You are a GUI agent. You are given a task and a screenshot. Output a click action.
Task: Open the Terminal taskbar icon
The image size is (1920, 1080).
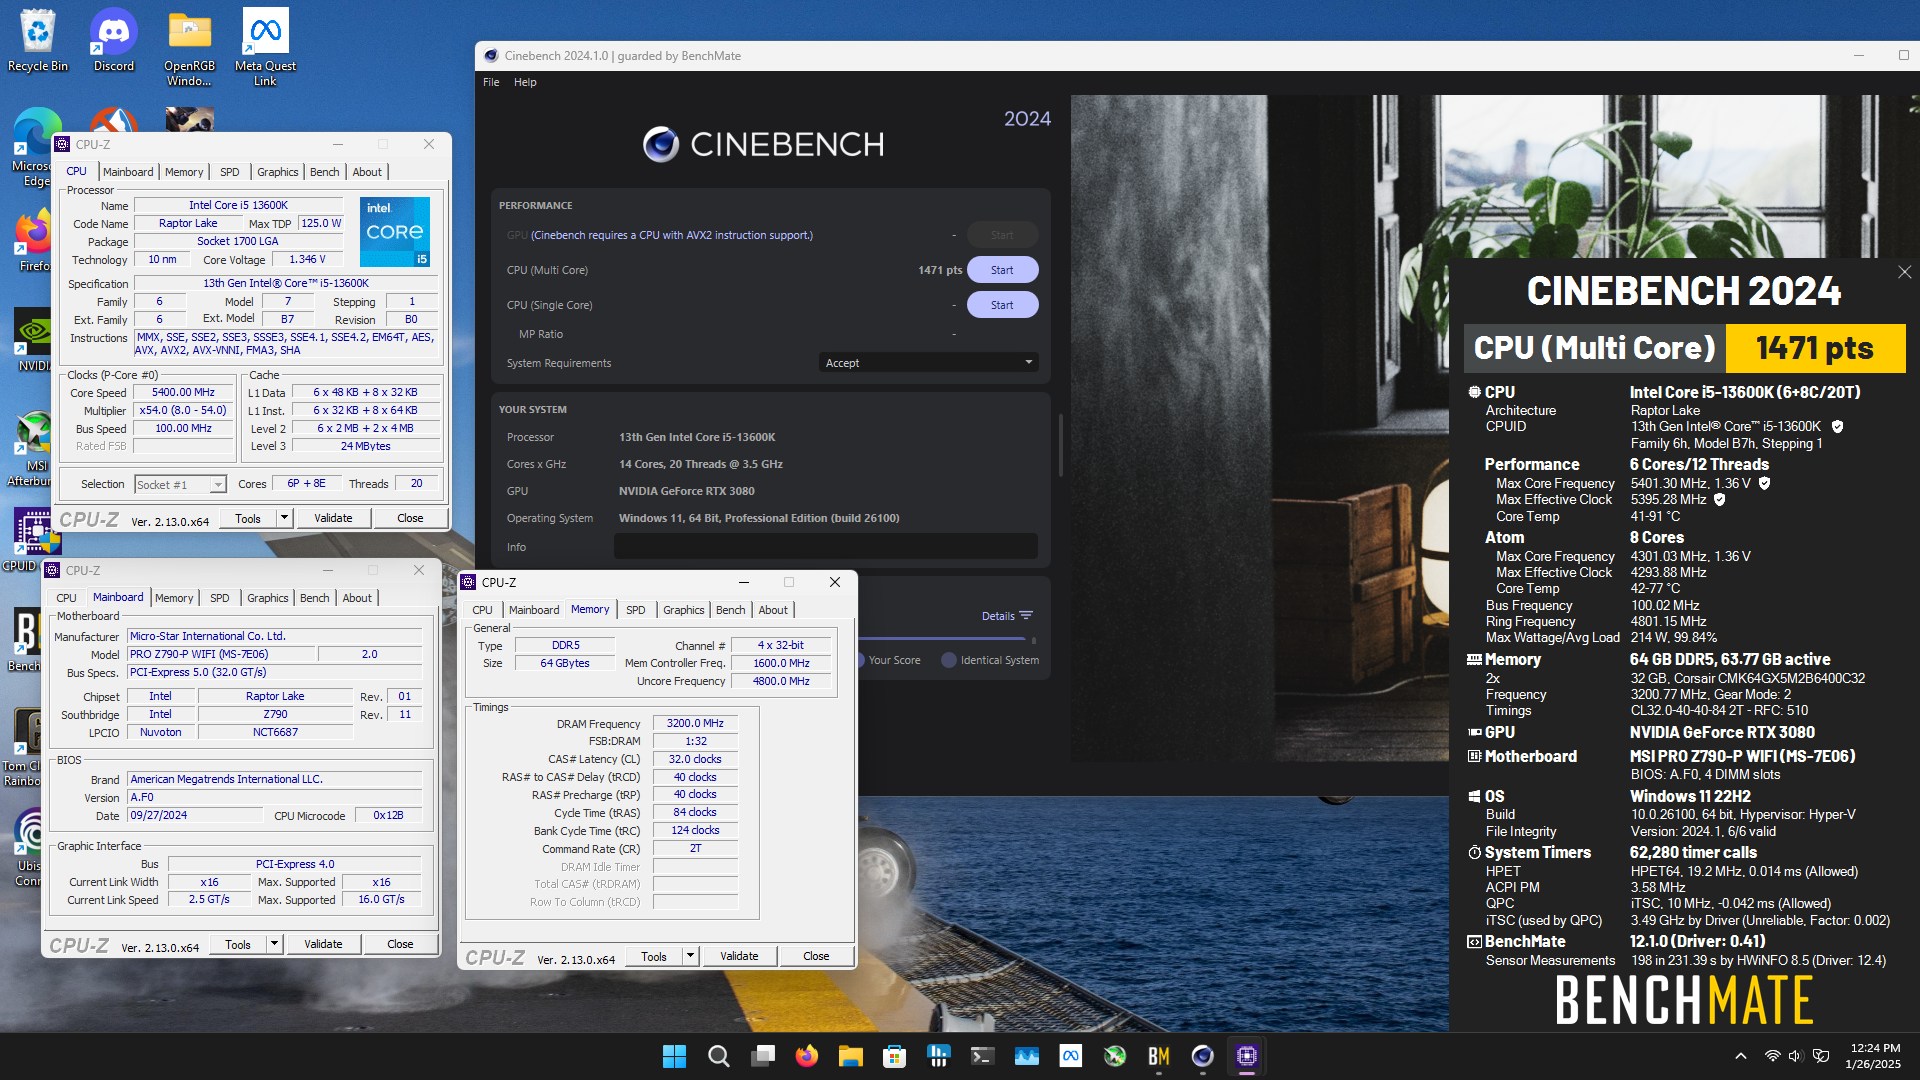tap(982, 1056)
